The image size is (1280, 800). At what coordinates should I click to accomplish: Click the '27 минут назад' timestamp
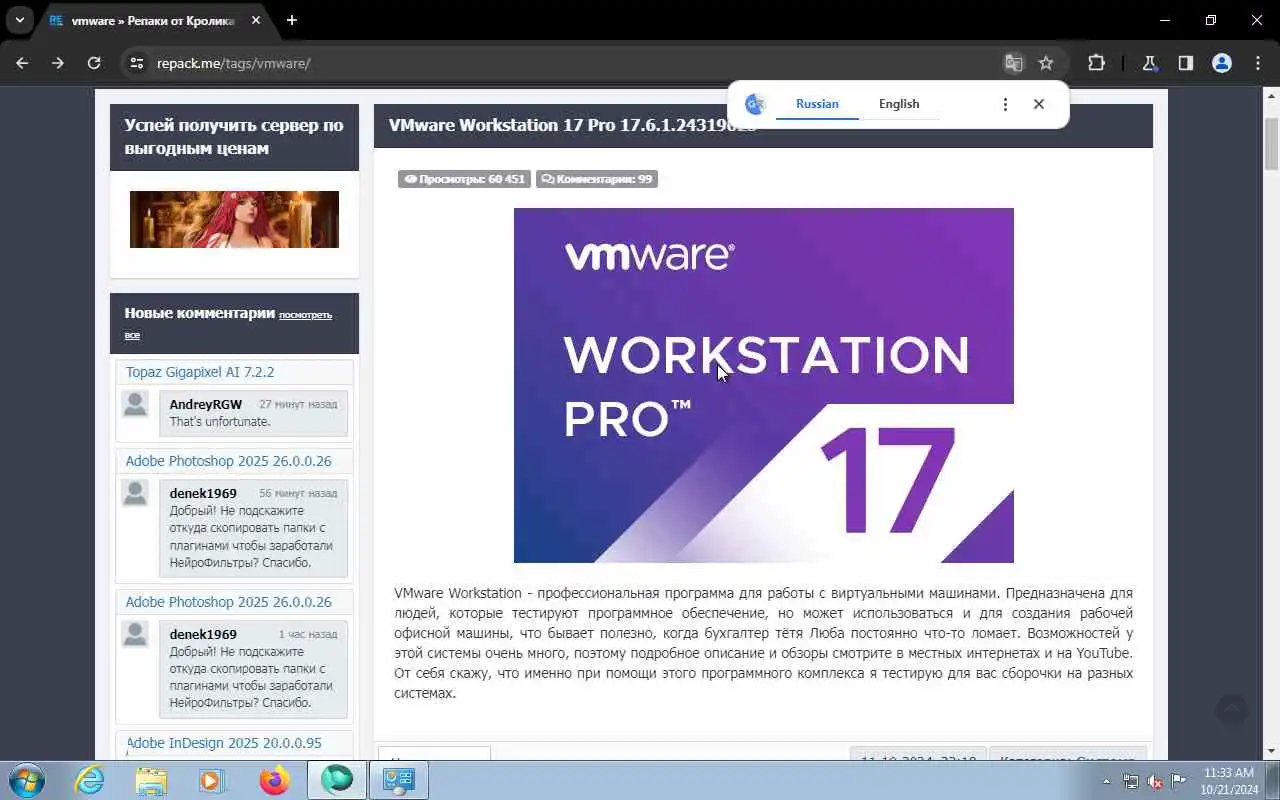298,404
